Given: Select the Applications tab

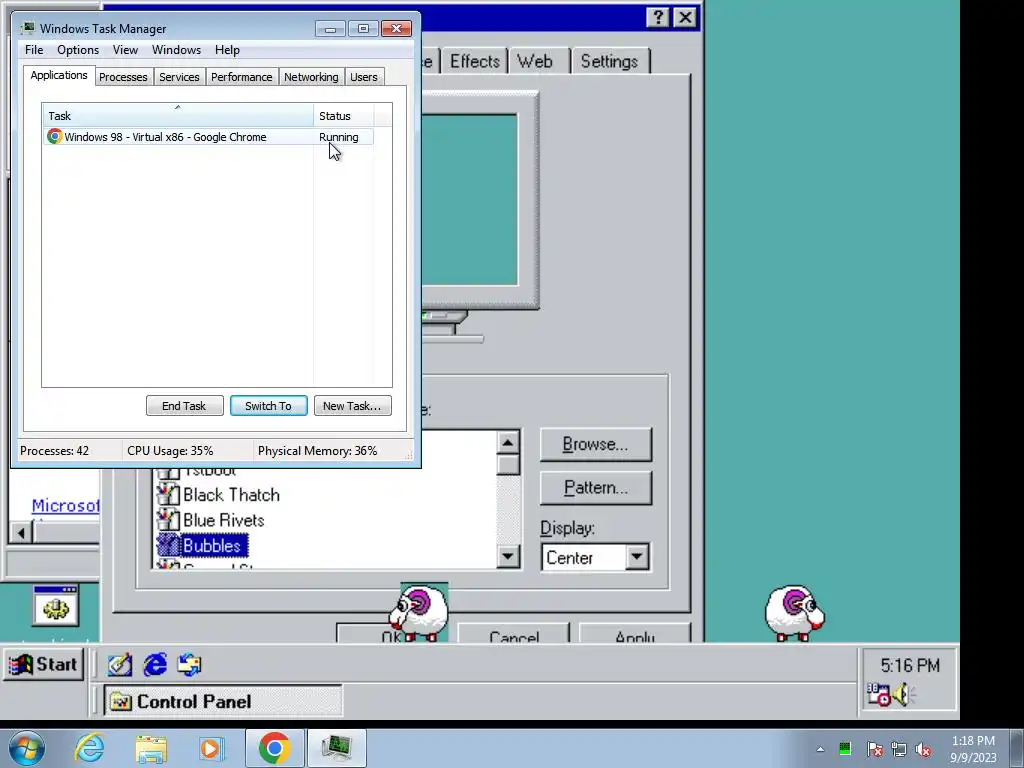Looking at the screenshot, I should [59, 75].
